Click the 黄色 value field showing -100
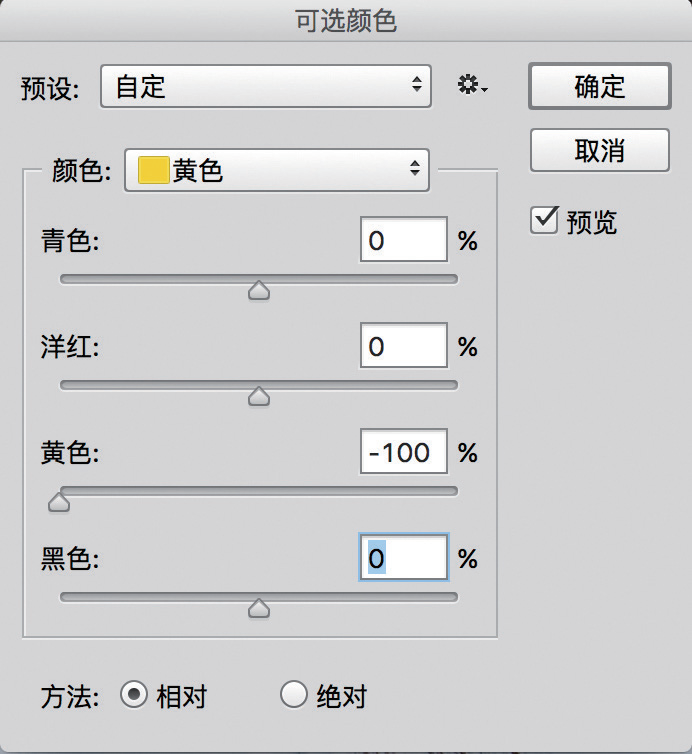The width and height of the screenshot is (692, 754). 403,453
